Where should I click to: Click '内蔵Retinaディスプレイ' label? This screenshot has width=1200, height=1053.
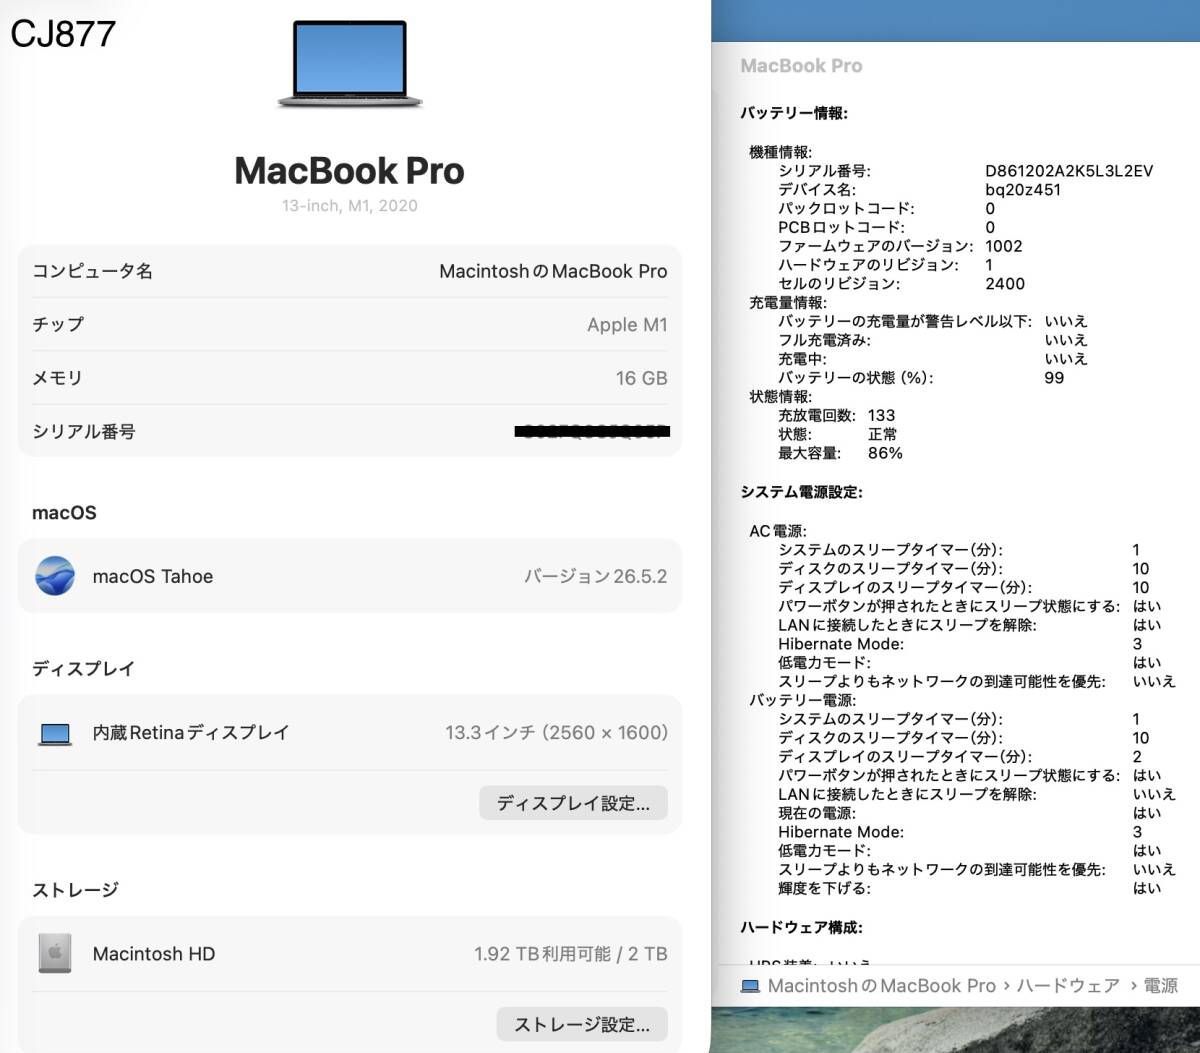coord(190,733)
